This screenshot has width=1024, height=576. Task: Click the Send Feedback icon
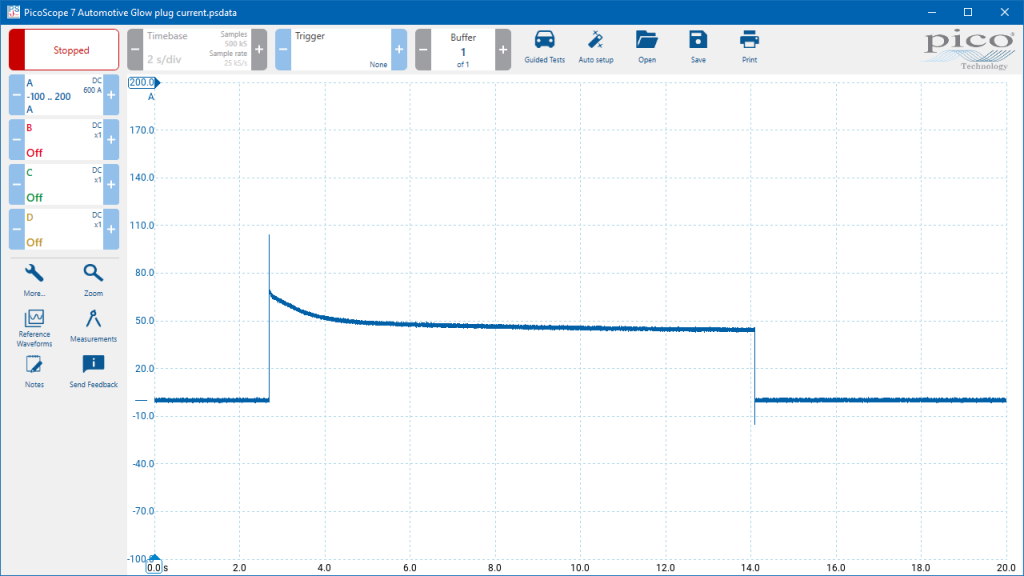coord(93,372)
